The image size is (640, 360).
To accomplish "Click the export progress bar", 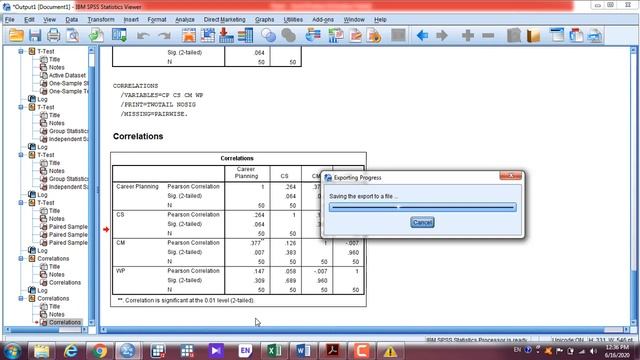I will [x=422, y=207].
